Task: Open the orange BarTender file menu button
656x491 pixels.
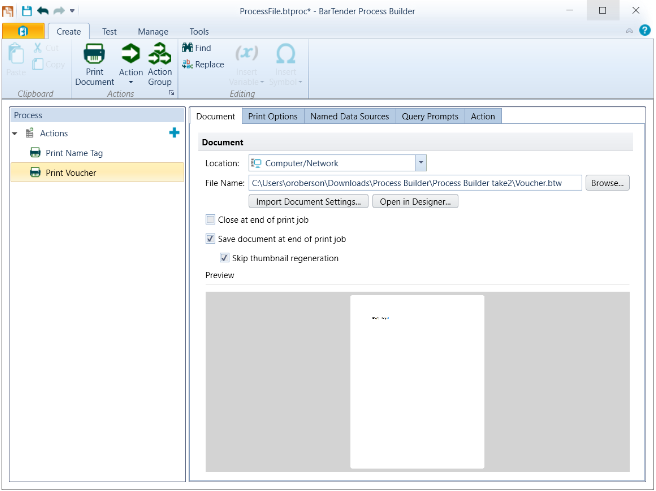Action: tap(23, 31)
